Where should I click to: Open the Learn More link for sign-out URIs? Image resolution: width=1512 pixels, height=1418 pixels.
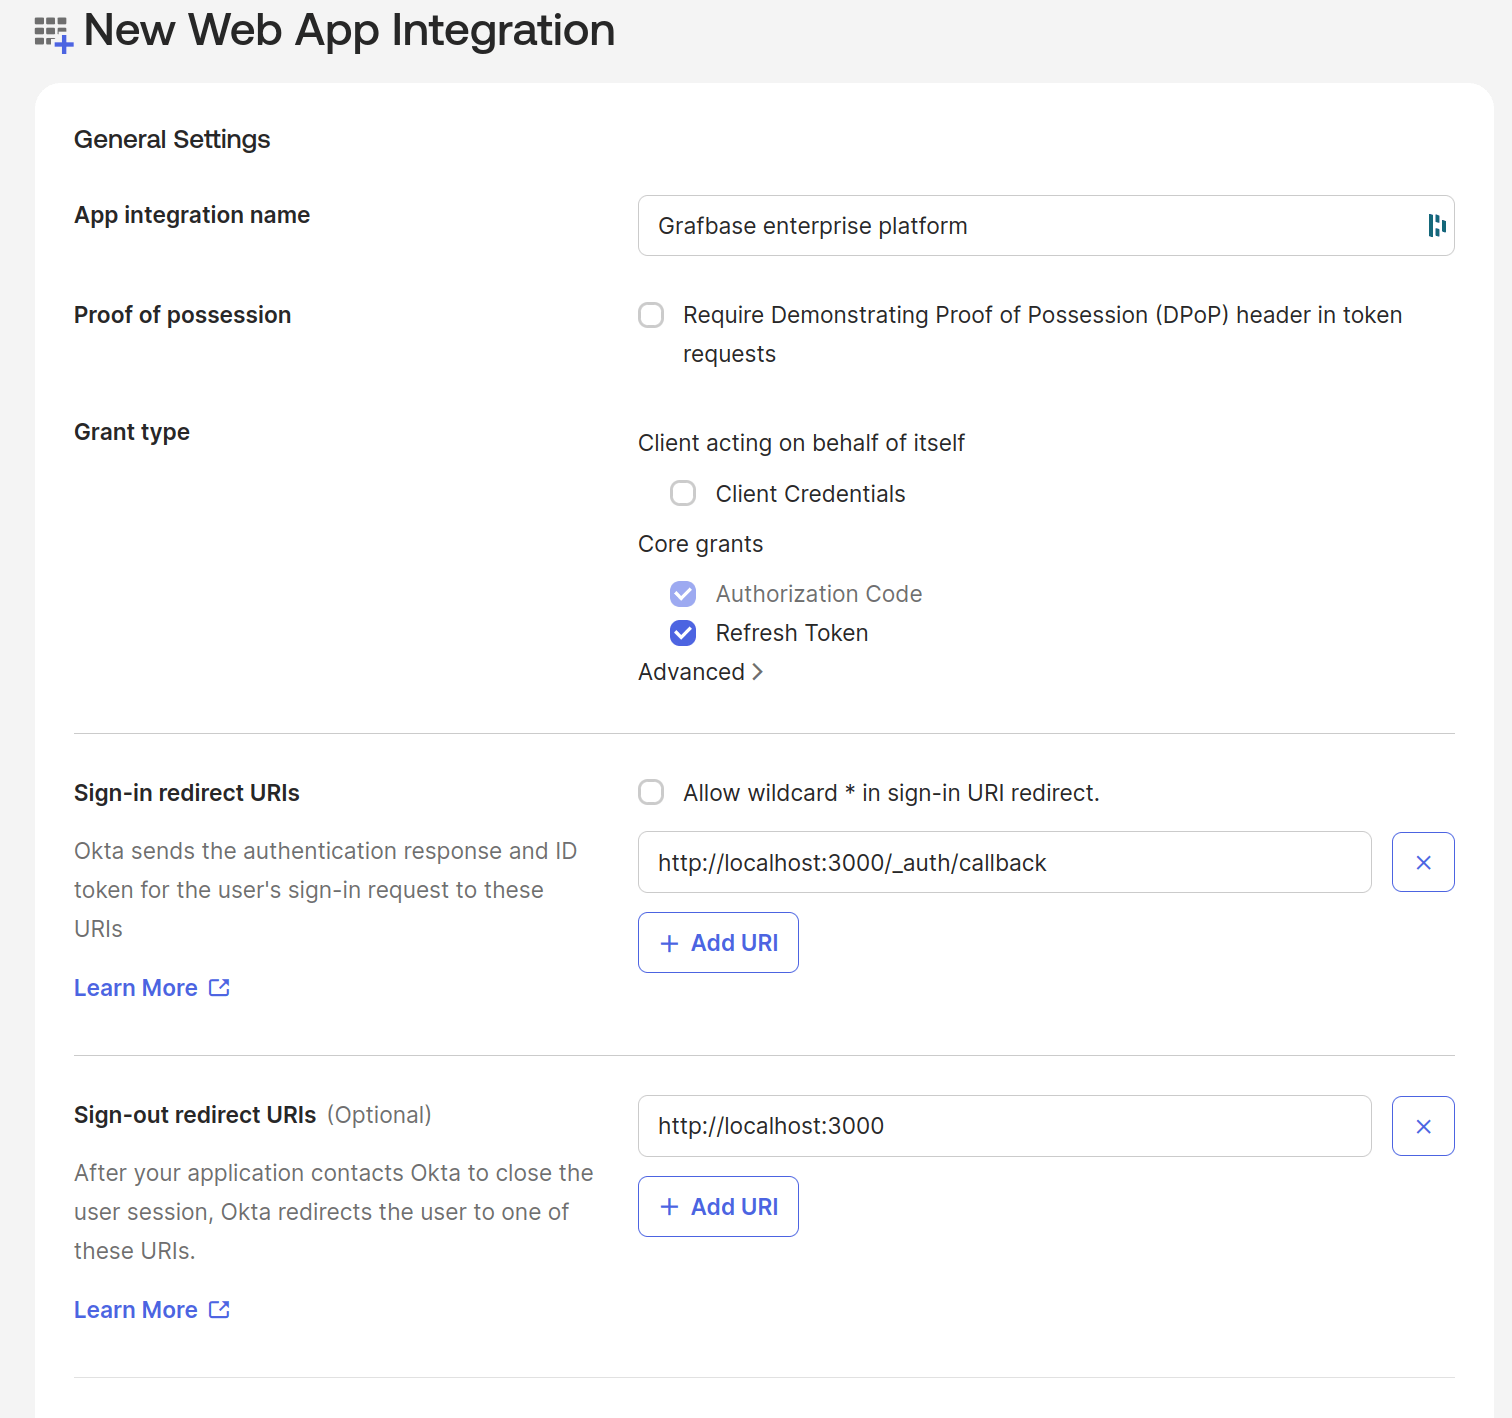click(136, 1309)
